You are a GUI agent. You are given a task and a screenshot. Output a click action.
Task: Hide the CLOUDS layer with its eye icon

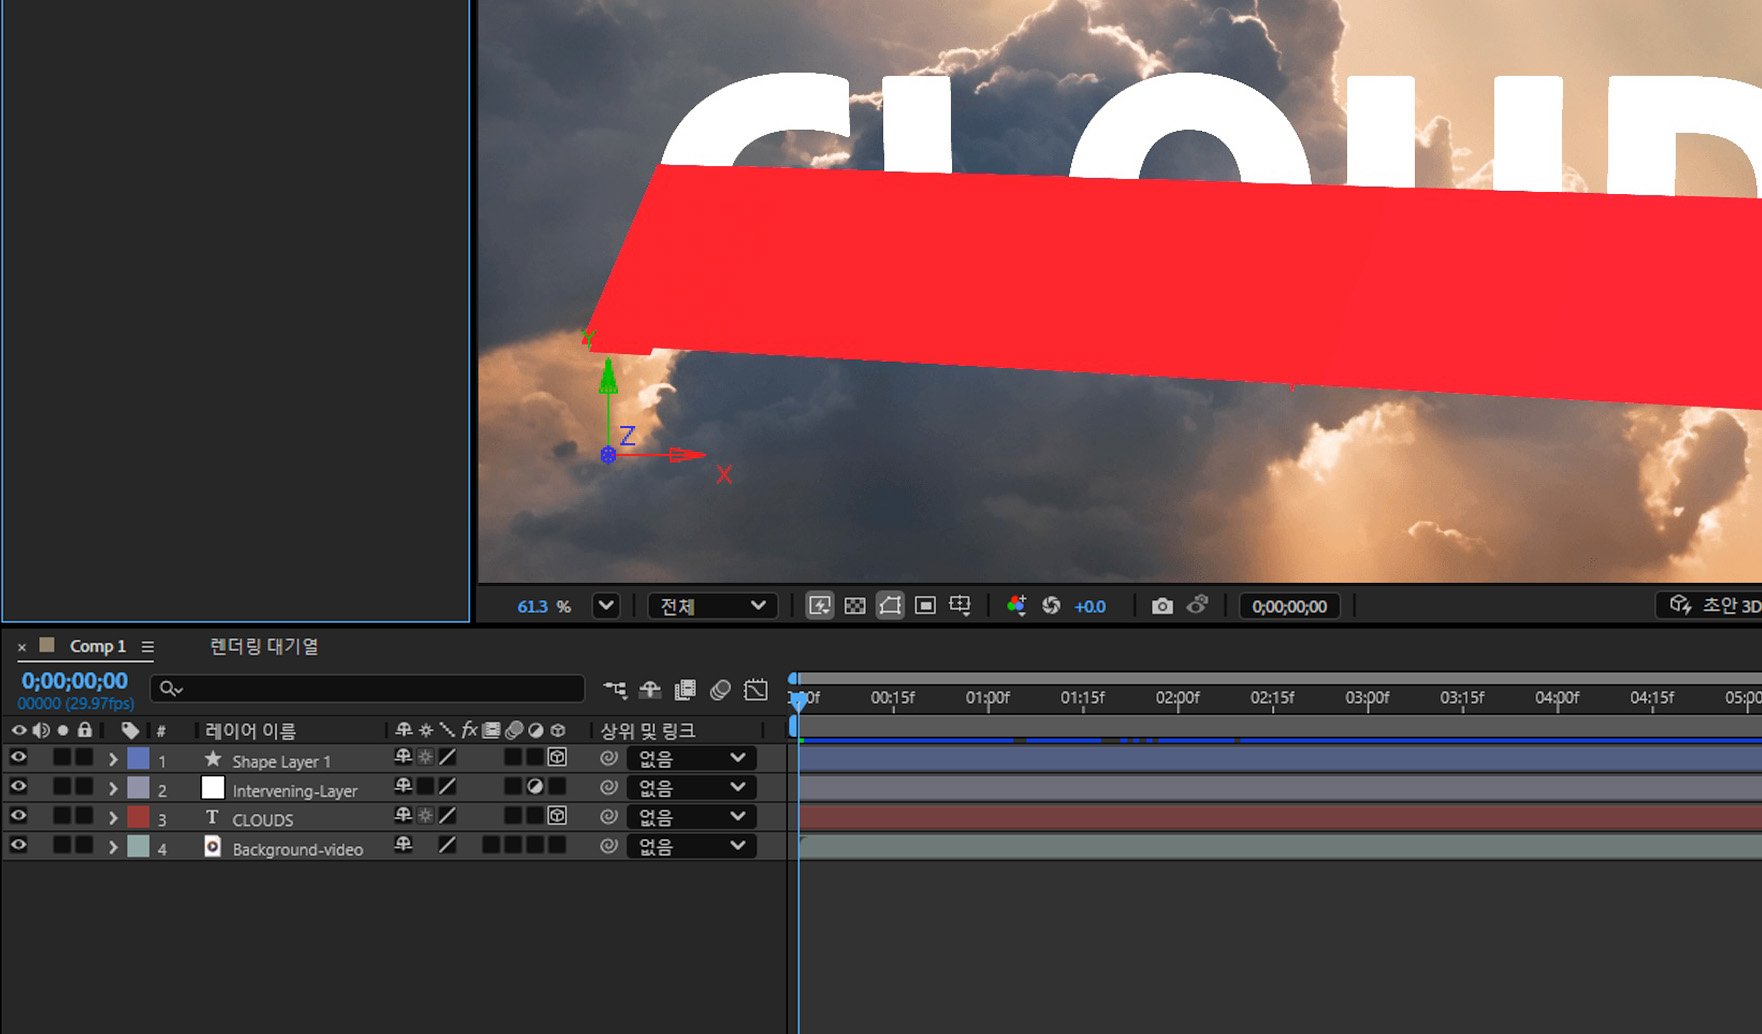[x=18, y=816]
